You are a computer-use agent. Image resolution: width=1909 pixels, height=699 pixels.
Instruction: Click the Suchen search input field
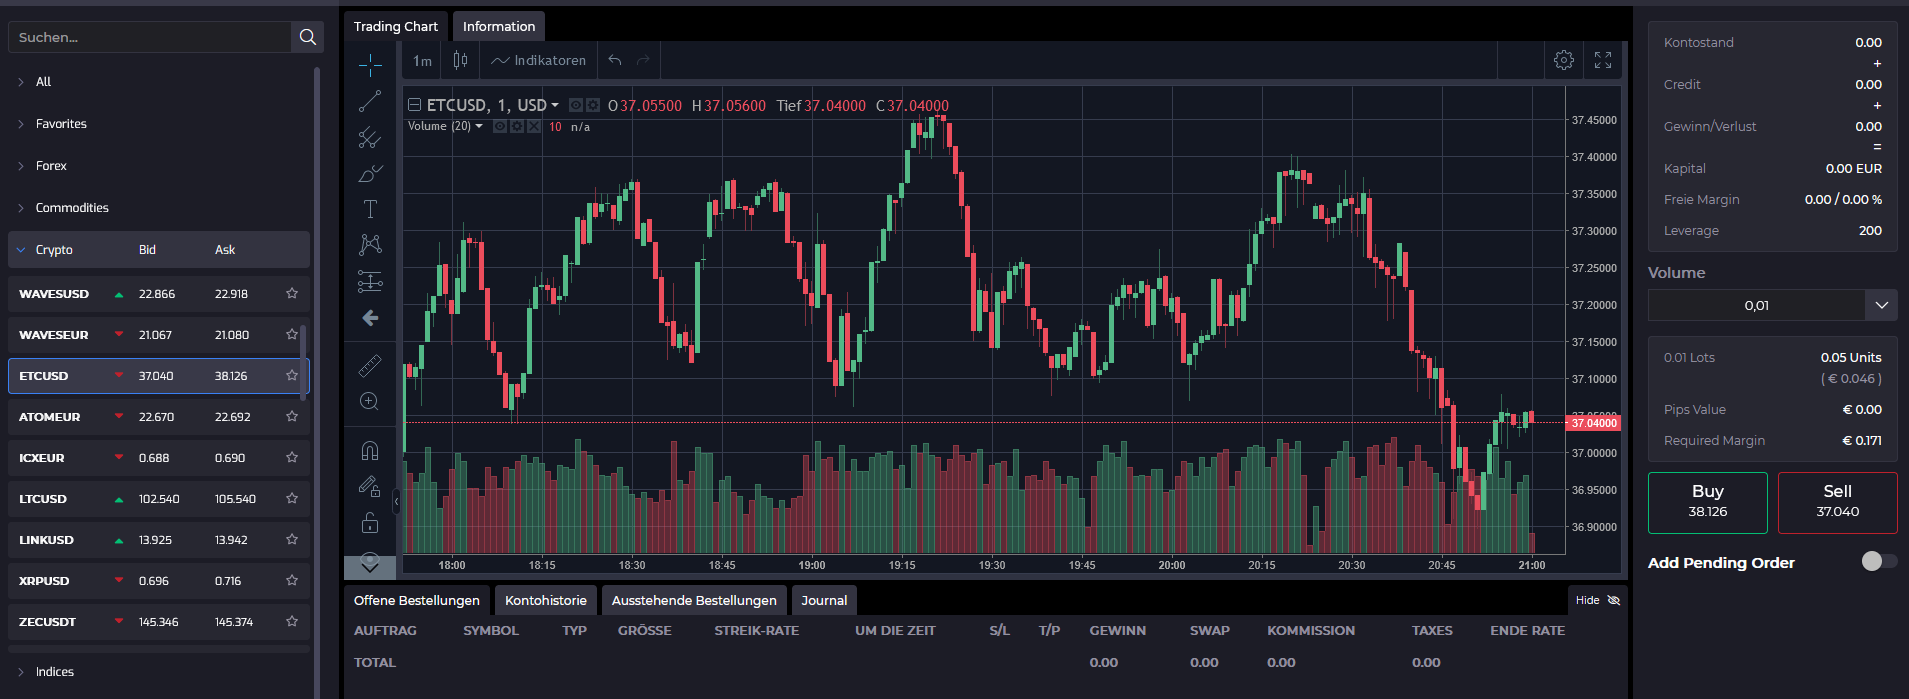point(150,37)
